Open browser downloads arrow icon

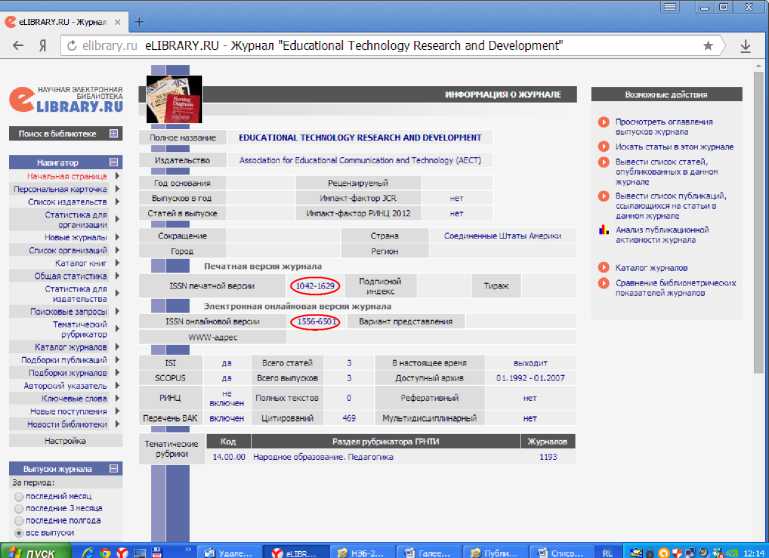746,46
